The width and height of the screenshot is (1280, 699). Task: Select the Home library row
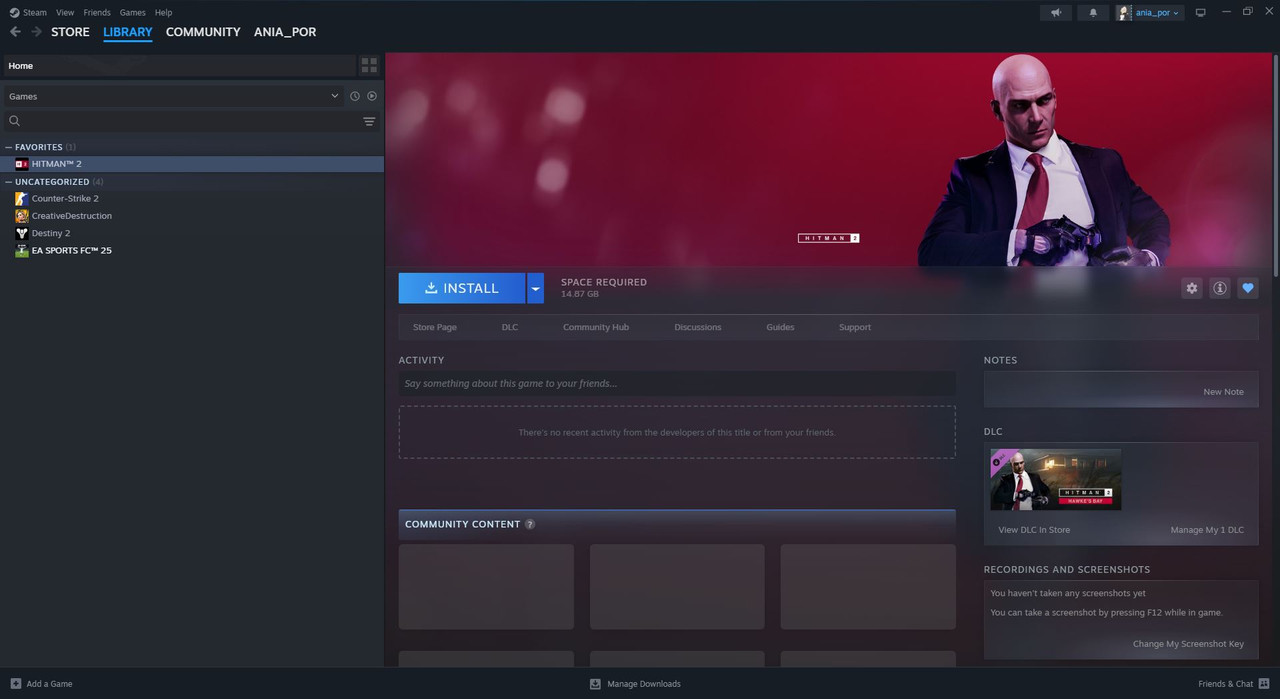(178, 65)
